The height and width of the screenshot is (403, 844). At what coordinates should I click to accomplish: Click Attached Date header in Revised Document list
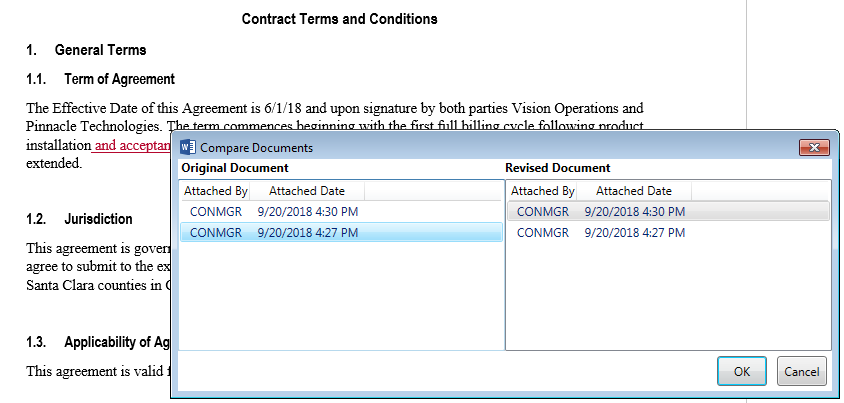point(633,191)
